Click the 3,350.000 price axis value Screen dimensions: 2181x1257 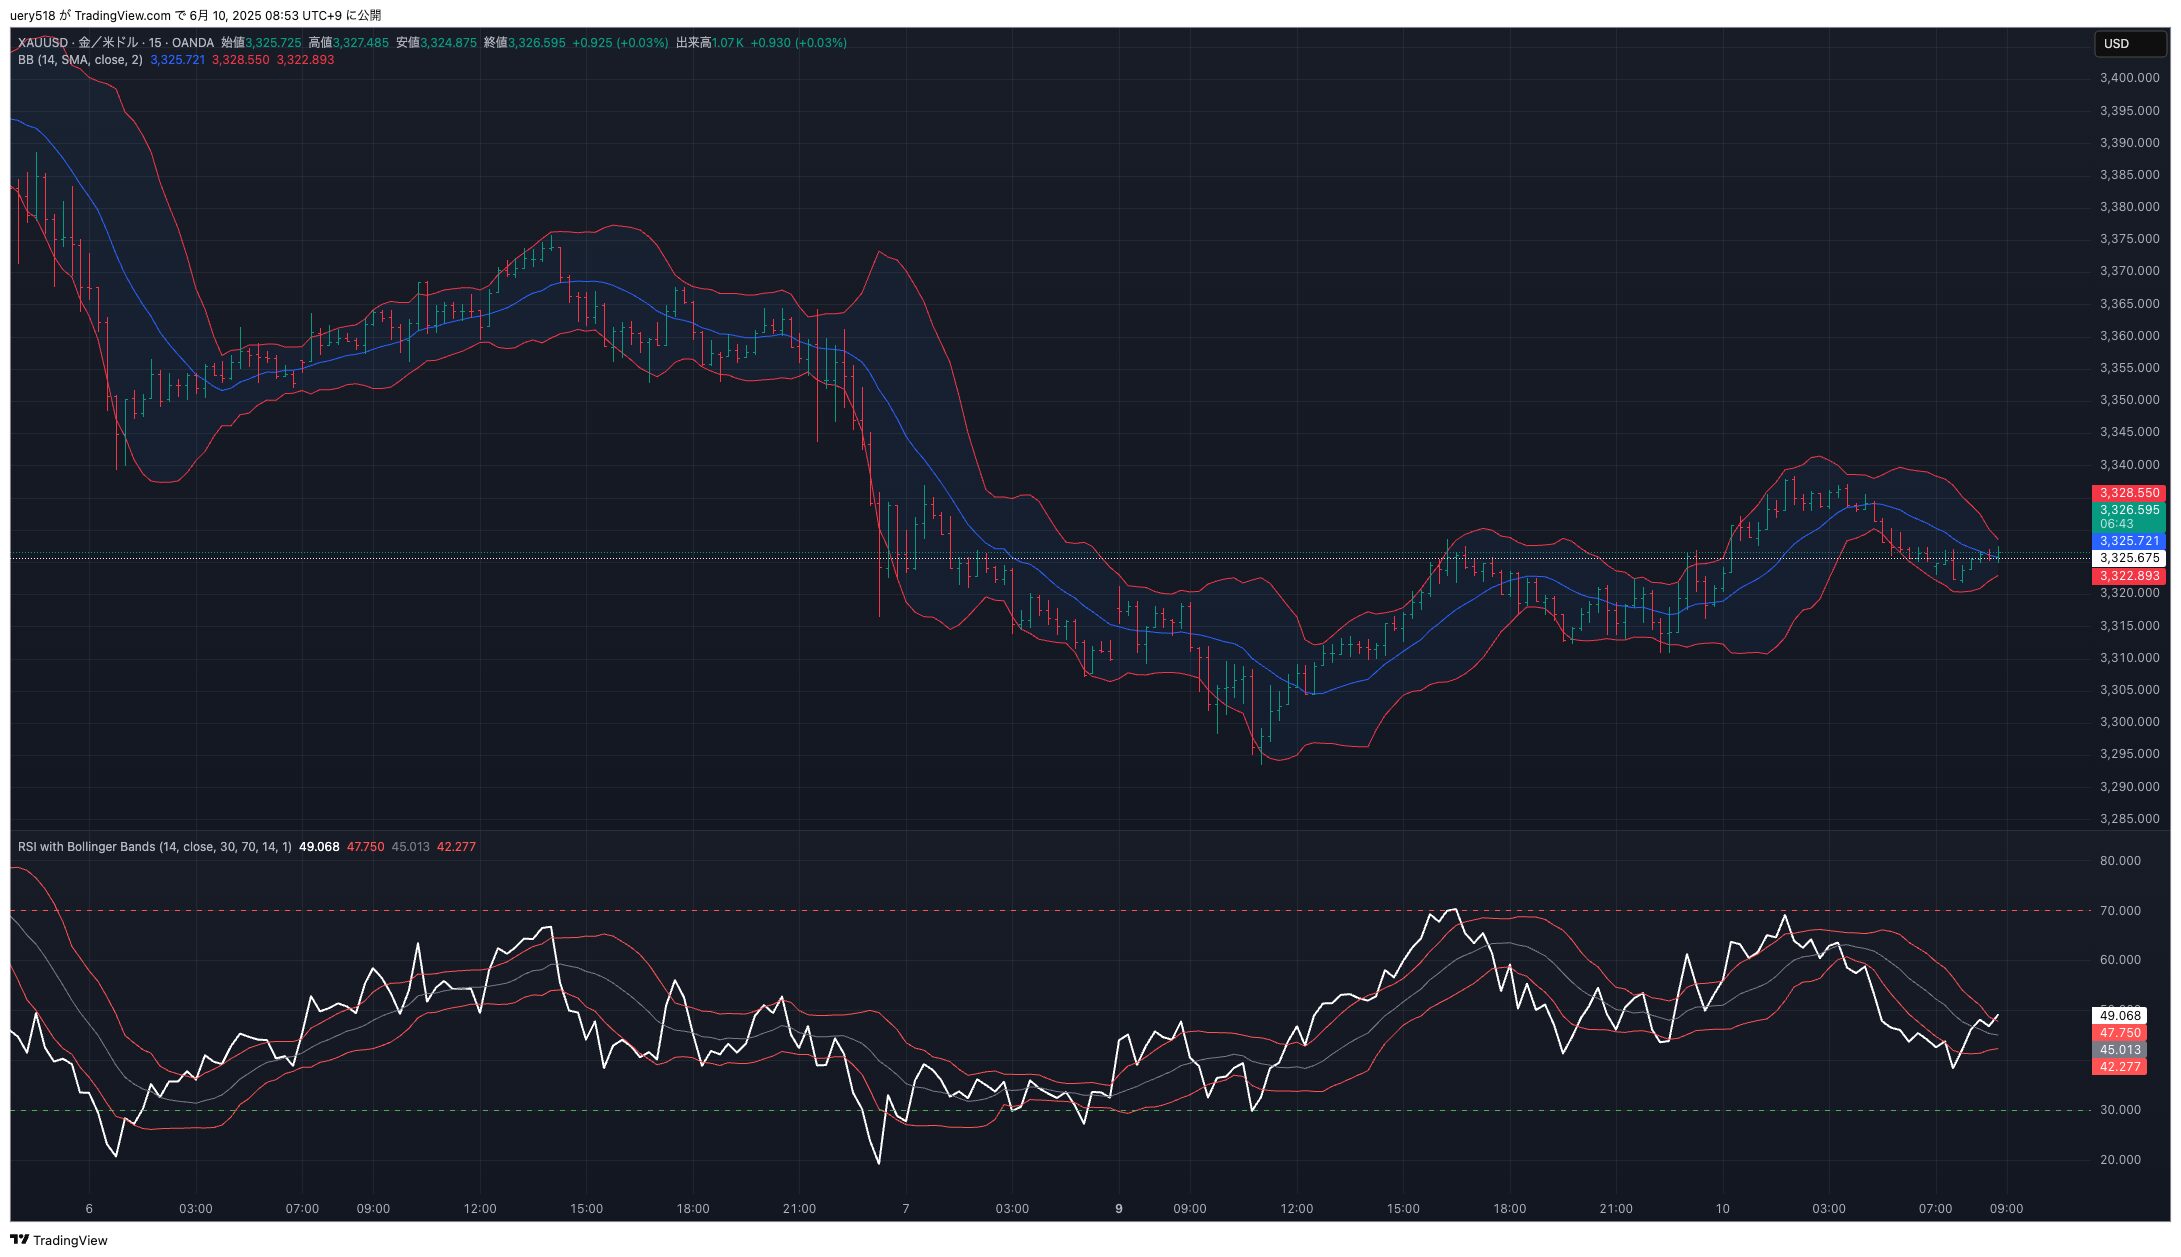[x=2129, y=400]
